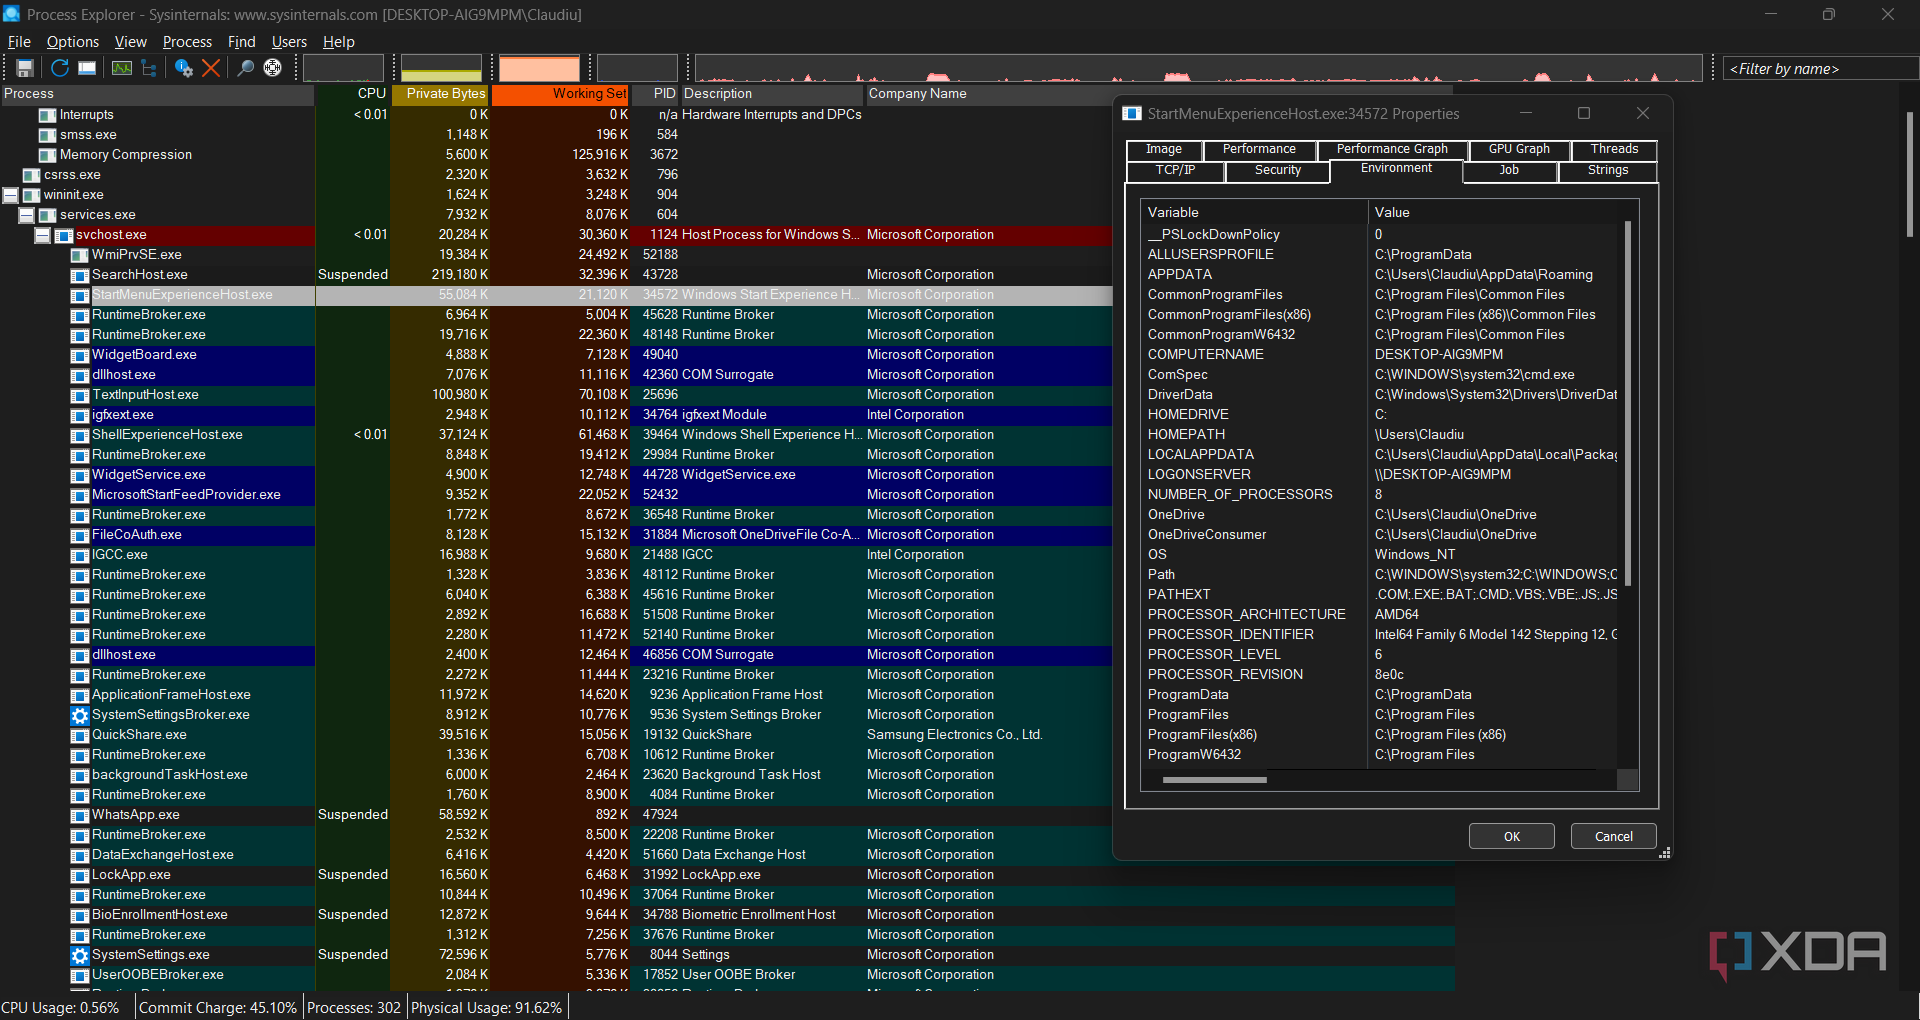Click Cancel in the Properties dialog

coord(1614,836)
